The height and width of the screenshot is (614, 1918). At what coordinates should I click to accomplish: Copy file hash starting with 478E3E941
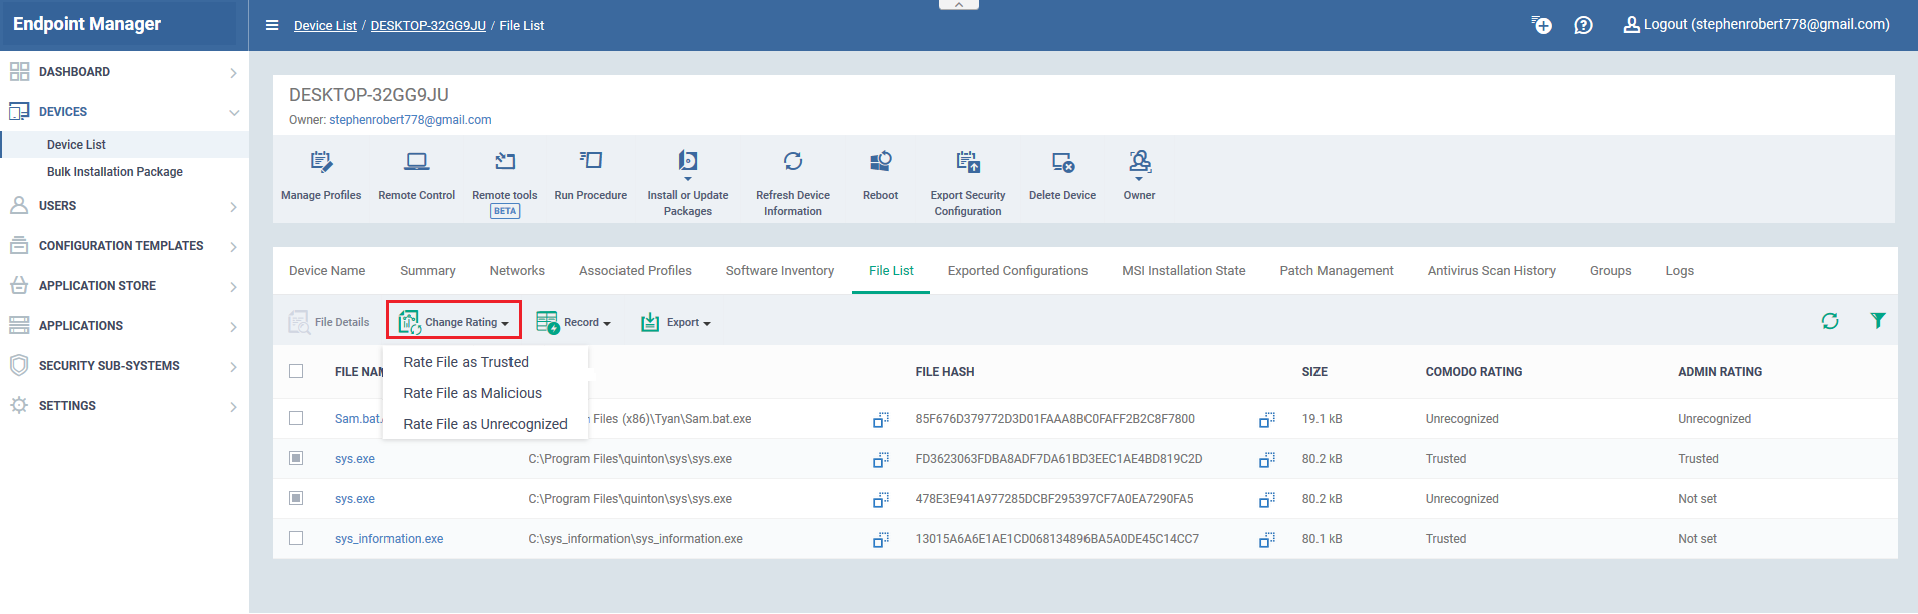(1267, 500)
